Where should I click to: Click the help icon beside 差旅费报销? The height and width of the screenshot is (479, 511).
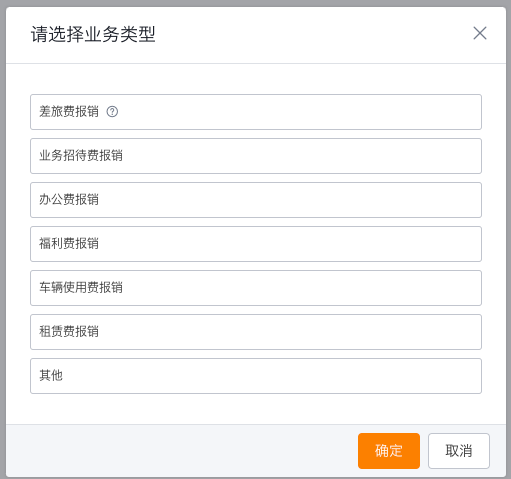click(112, 112)
